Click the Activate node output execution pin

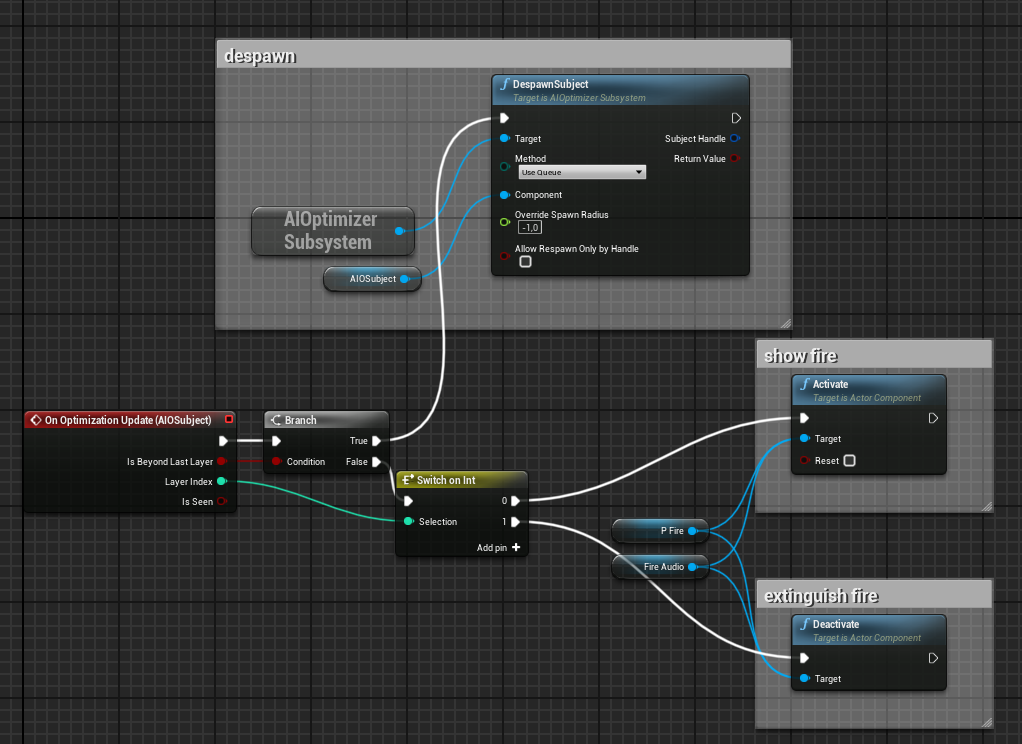933,419
